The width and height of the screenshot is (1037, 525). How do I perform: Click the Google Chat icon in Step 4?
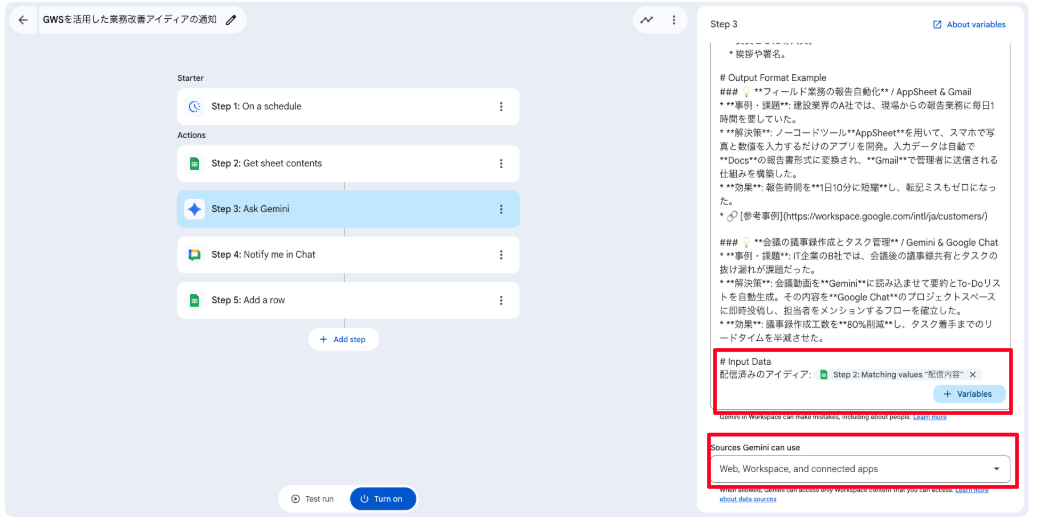coord(195,255)
